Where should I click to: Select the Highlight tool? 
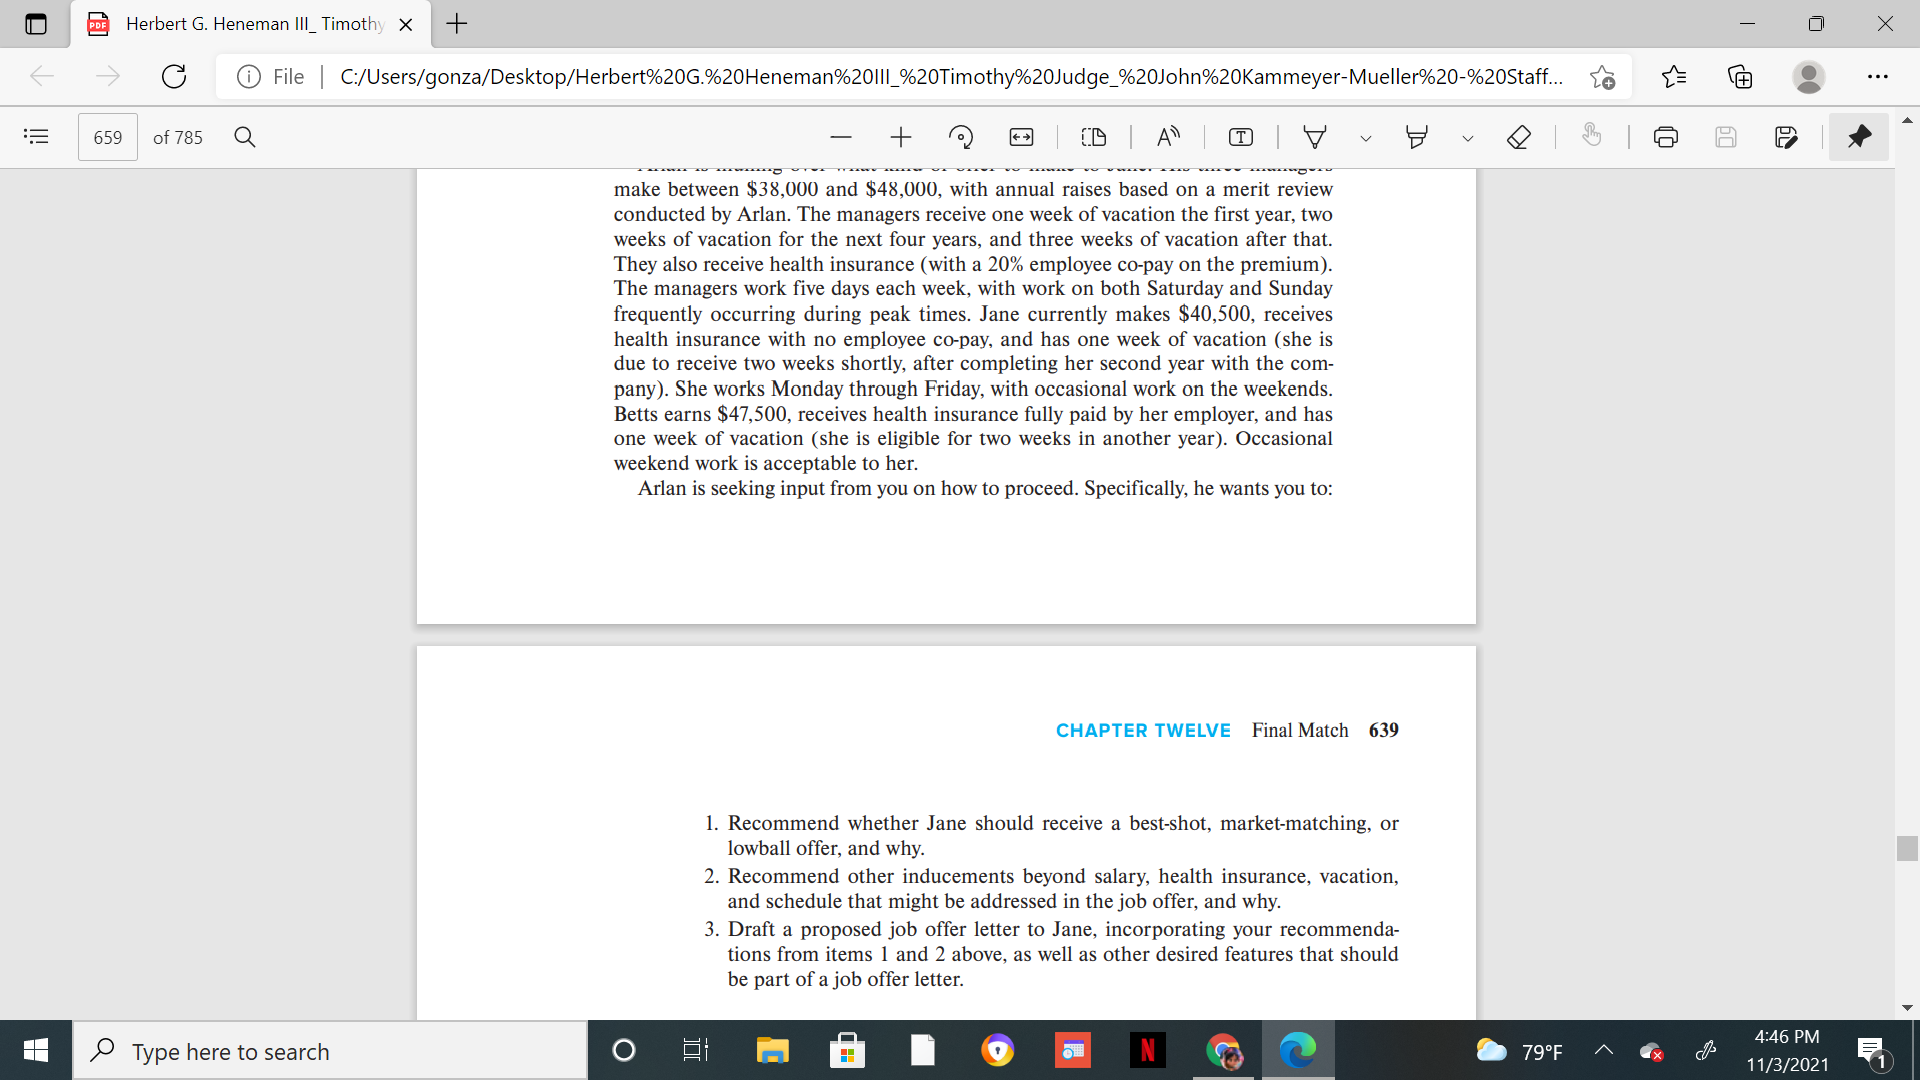pyautogui.click(x=1417, y=137)
